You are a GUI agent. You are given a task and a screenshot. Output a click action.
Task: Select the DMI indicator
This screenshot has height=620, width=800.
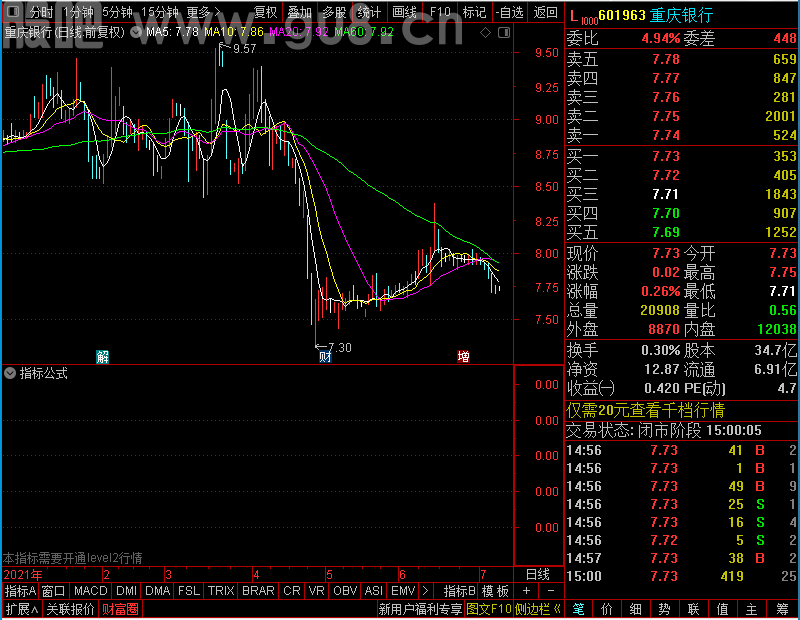126,591
